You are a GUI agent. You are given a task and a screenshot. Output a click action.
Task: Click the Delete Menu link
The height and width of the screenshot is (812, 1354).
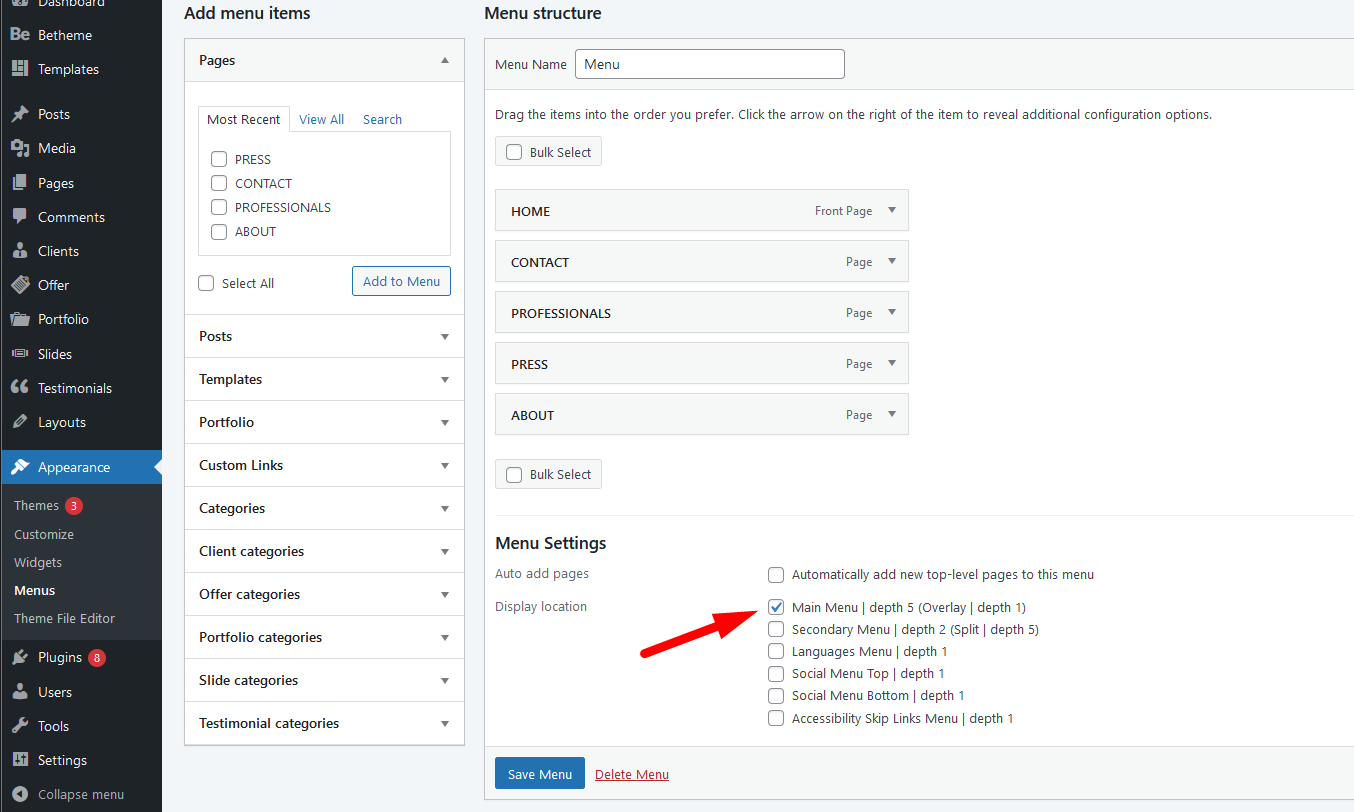pos(632,774)
